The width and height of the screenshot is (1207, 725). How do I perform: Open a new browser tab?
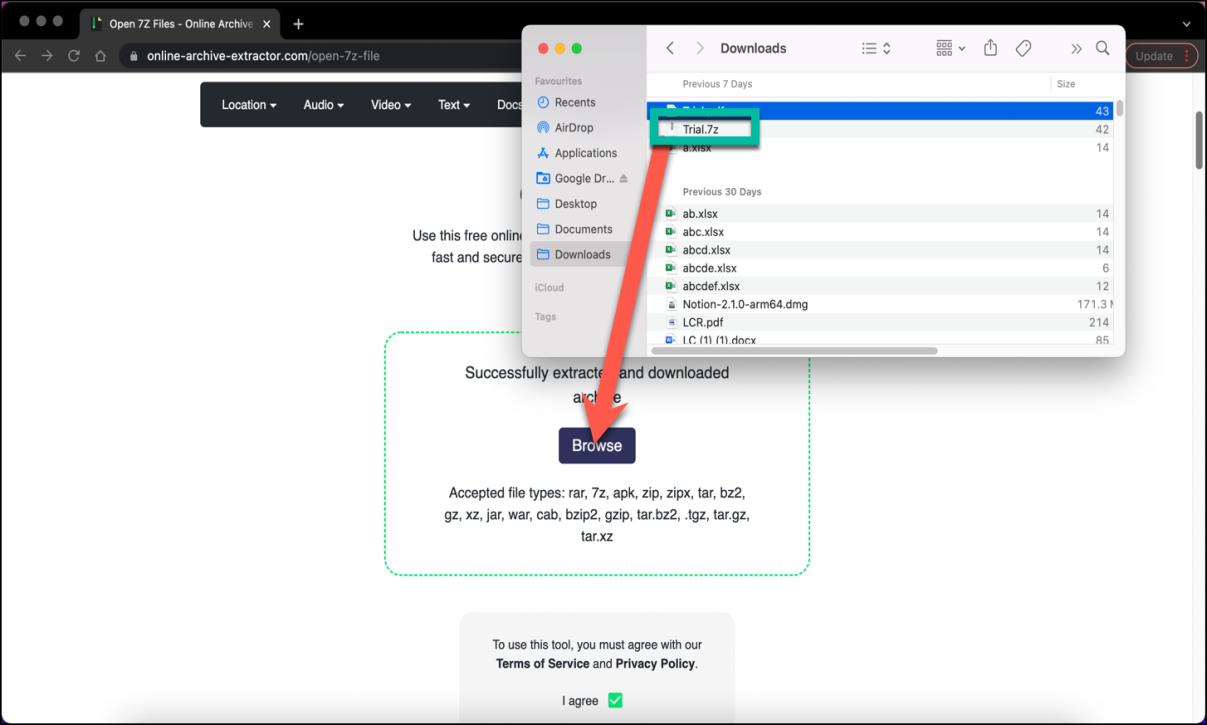pyautogui.click(x=298, y=24)
